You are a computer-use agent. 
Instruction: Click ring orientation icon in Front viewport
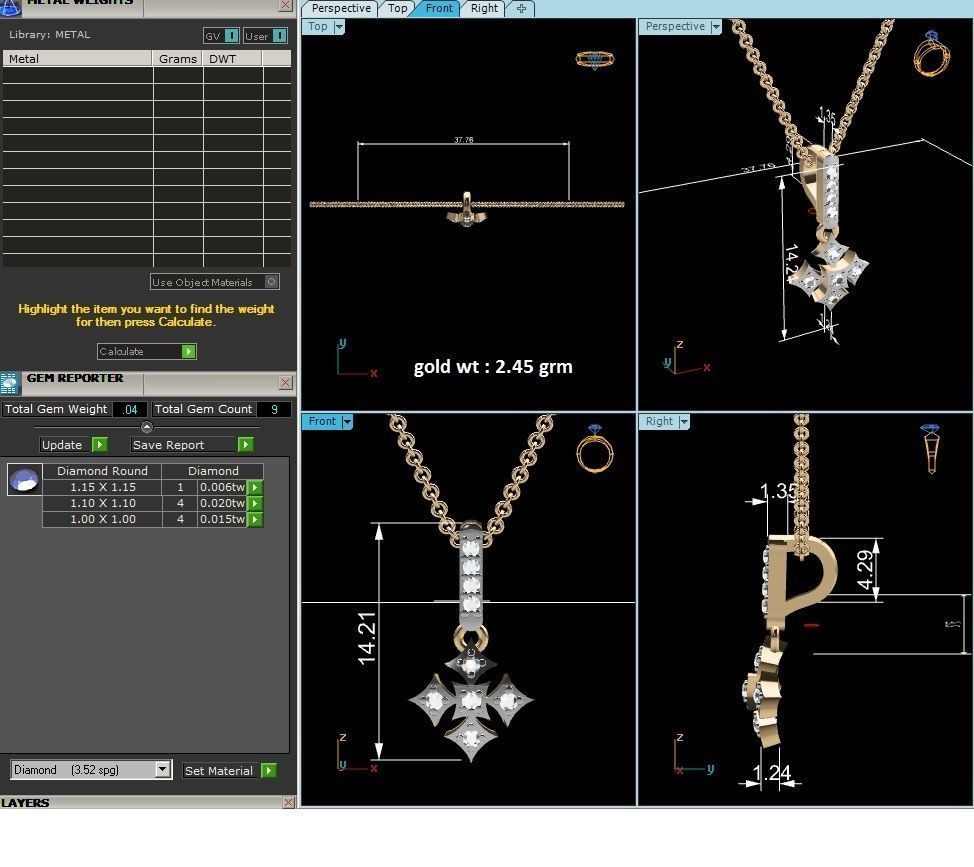pos(594,448)
